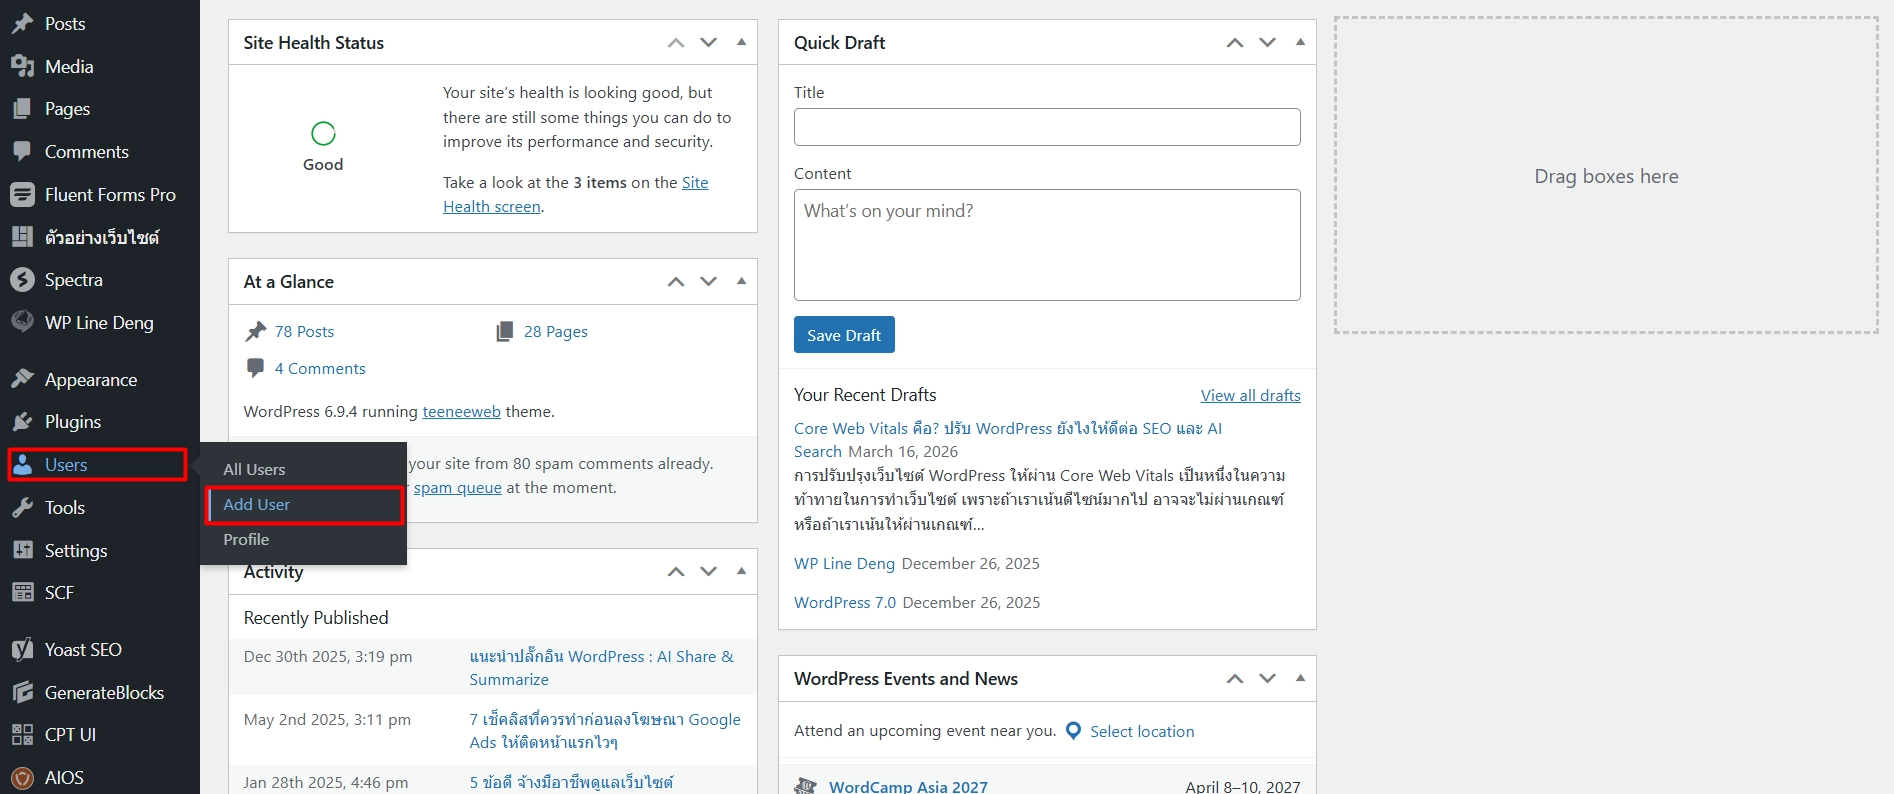This screenshot has height=794, width=1894.
Task: Click the Users person icon
Action: 22,464
